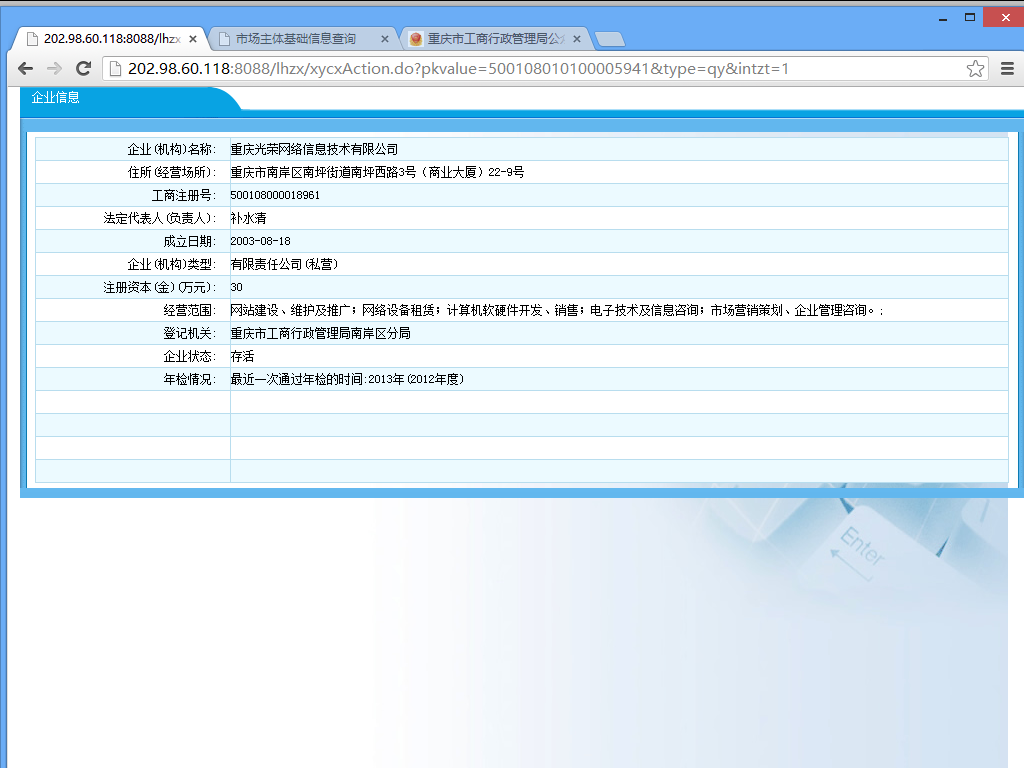This screenshot has height=768, width=1024.
Task: Click the label 注册资本(金)(万元)
Action: pyautogui.click(x=159, y=287)
